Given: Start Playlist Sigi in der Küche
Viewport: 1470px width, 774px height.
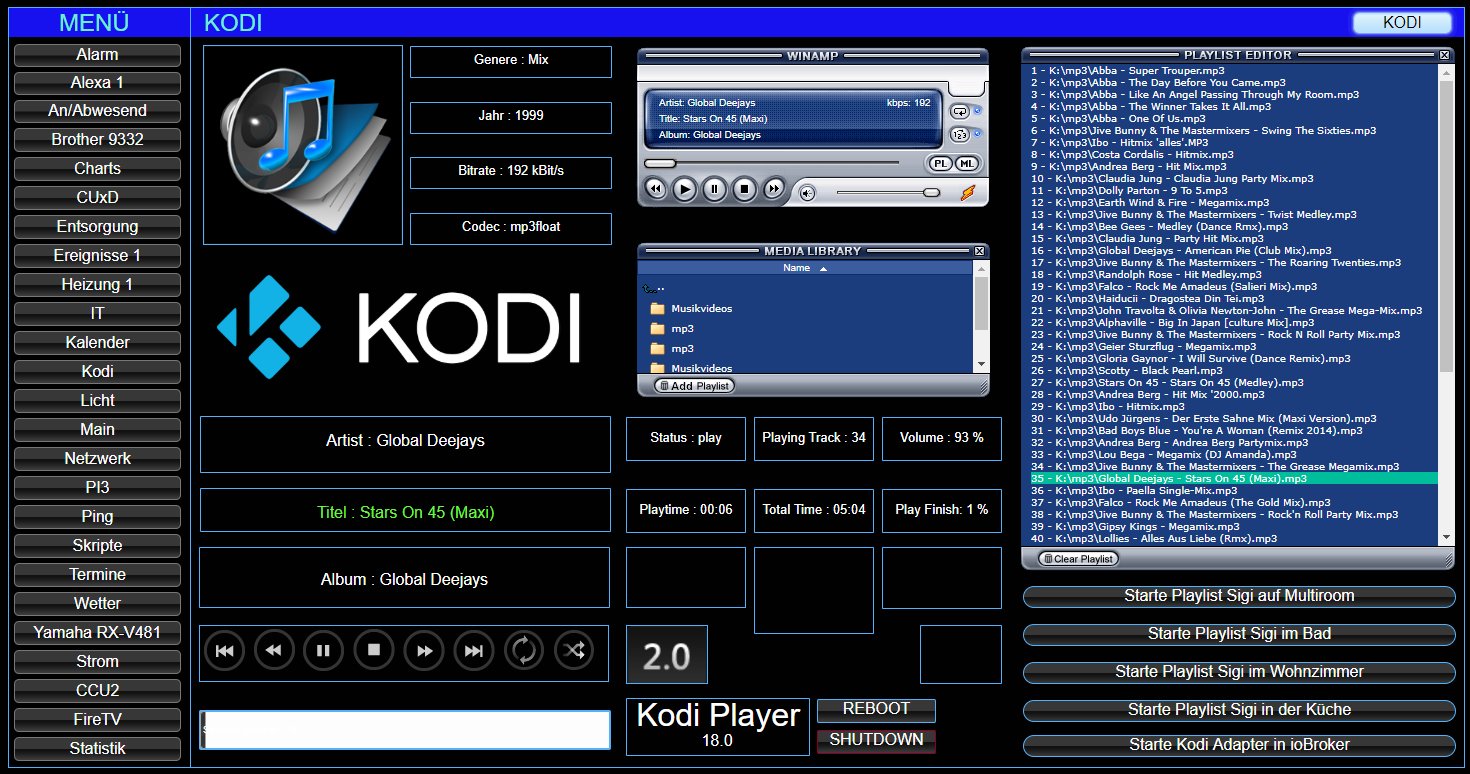Looking at the screenshot, I should (x=1239, y=710).
